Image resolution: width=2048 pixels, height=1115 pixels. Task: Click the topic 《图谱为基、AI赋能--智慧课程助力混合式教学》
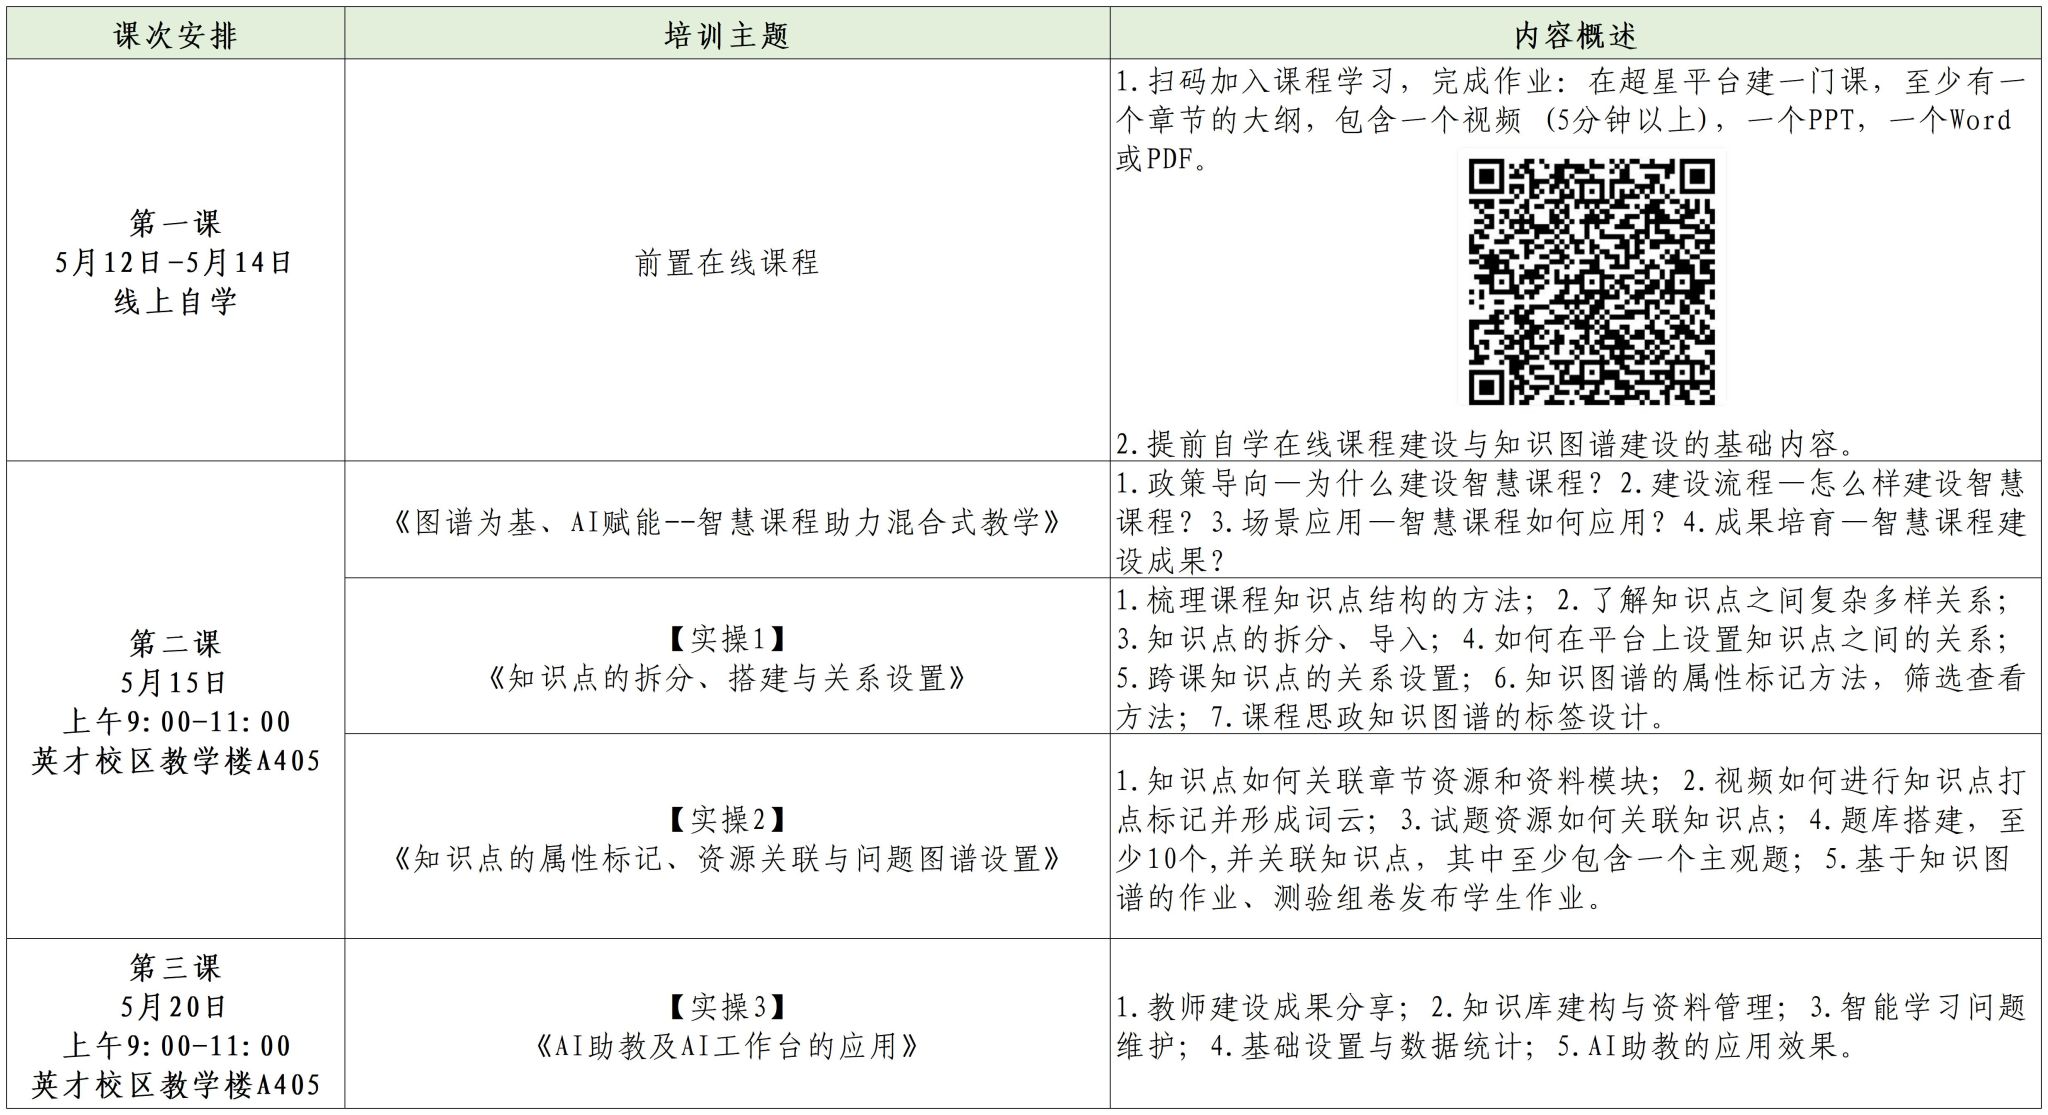(x=727, y=522)
